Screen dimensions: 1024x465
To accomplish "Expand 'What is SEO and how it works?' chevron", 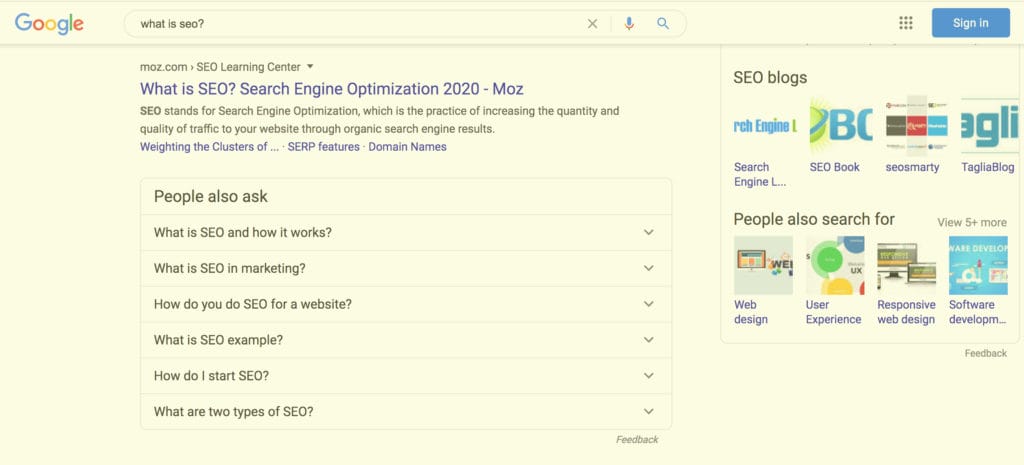I will 648,232.
